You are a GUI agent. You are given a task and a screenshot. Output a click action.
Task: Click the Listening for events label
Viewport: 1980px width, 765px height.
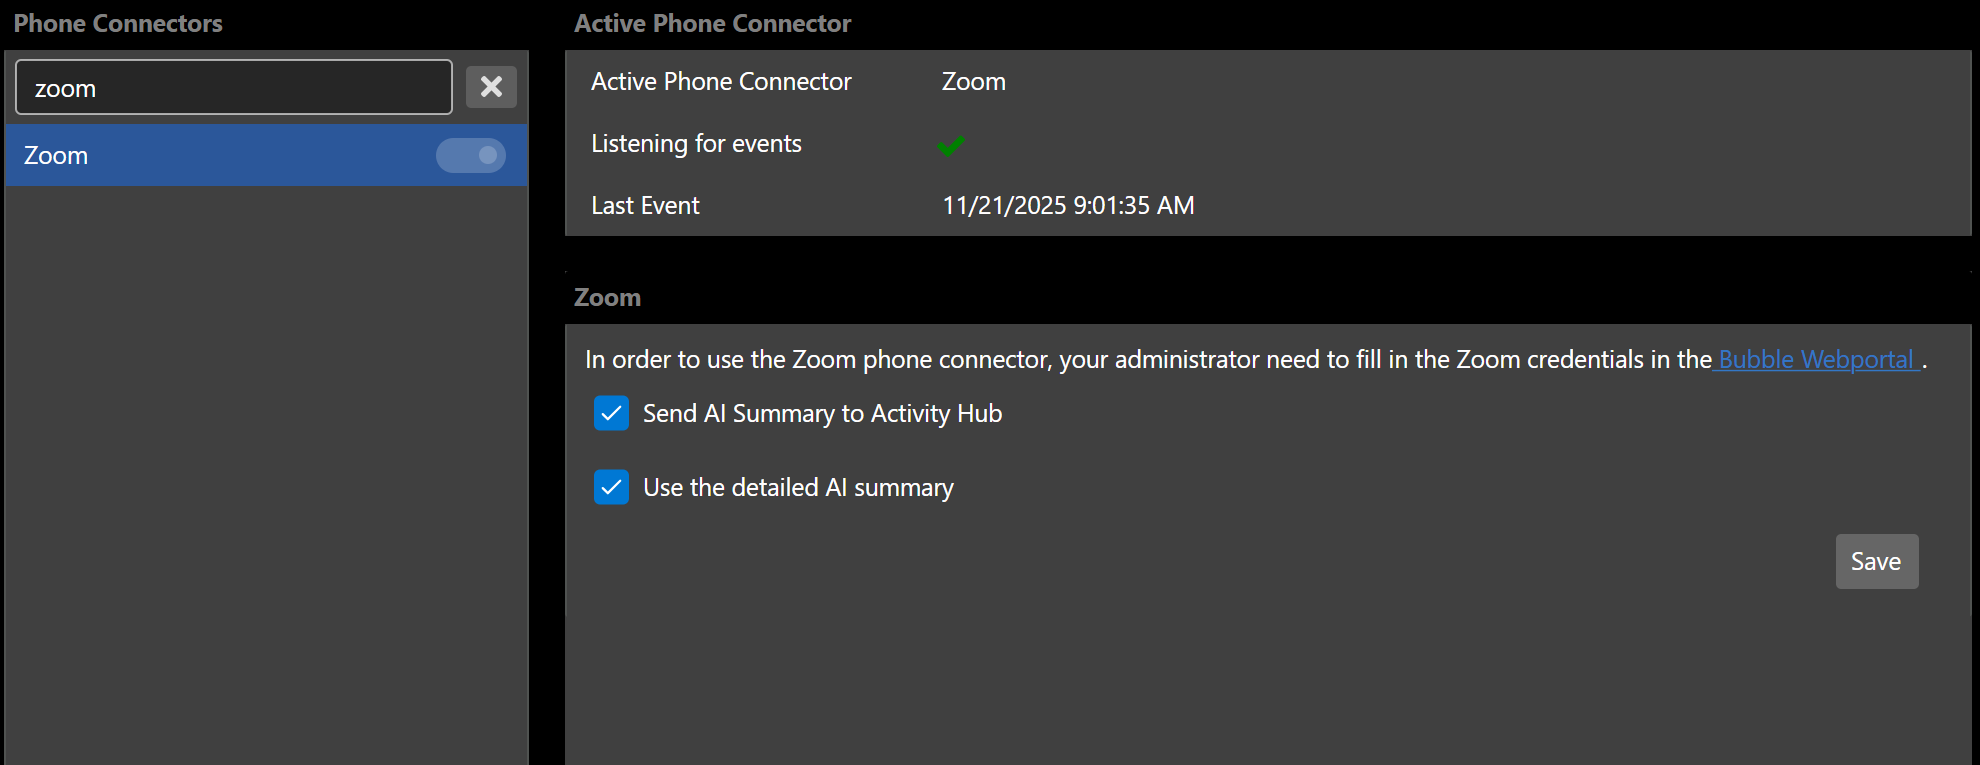(696, 144)
